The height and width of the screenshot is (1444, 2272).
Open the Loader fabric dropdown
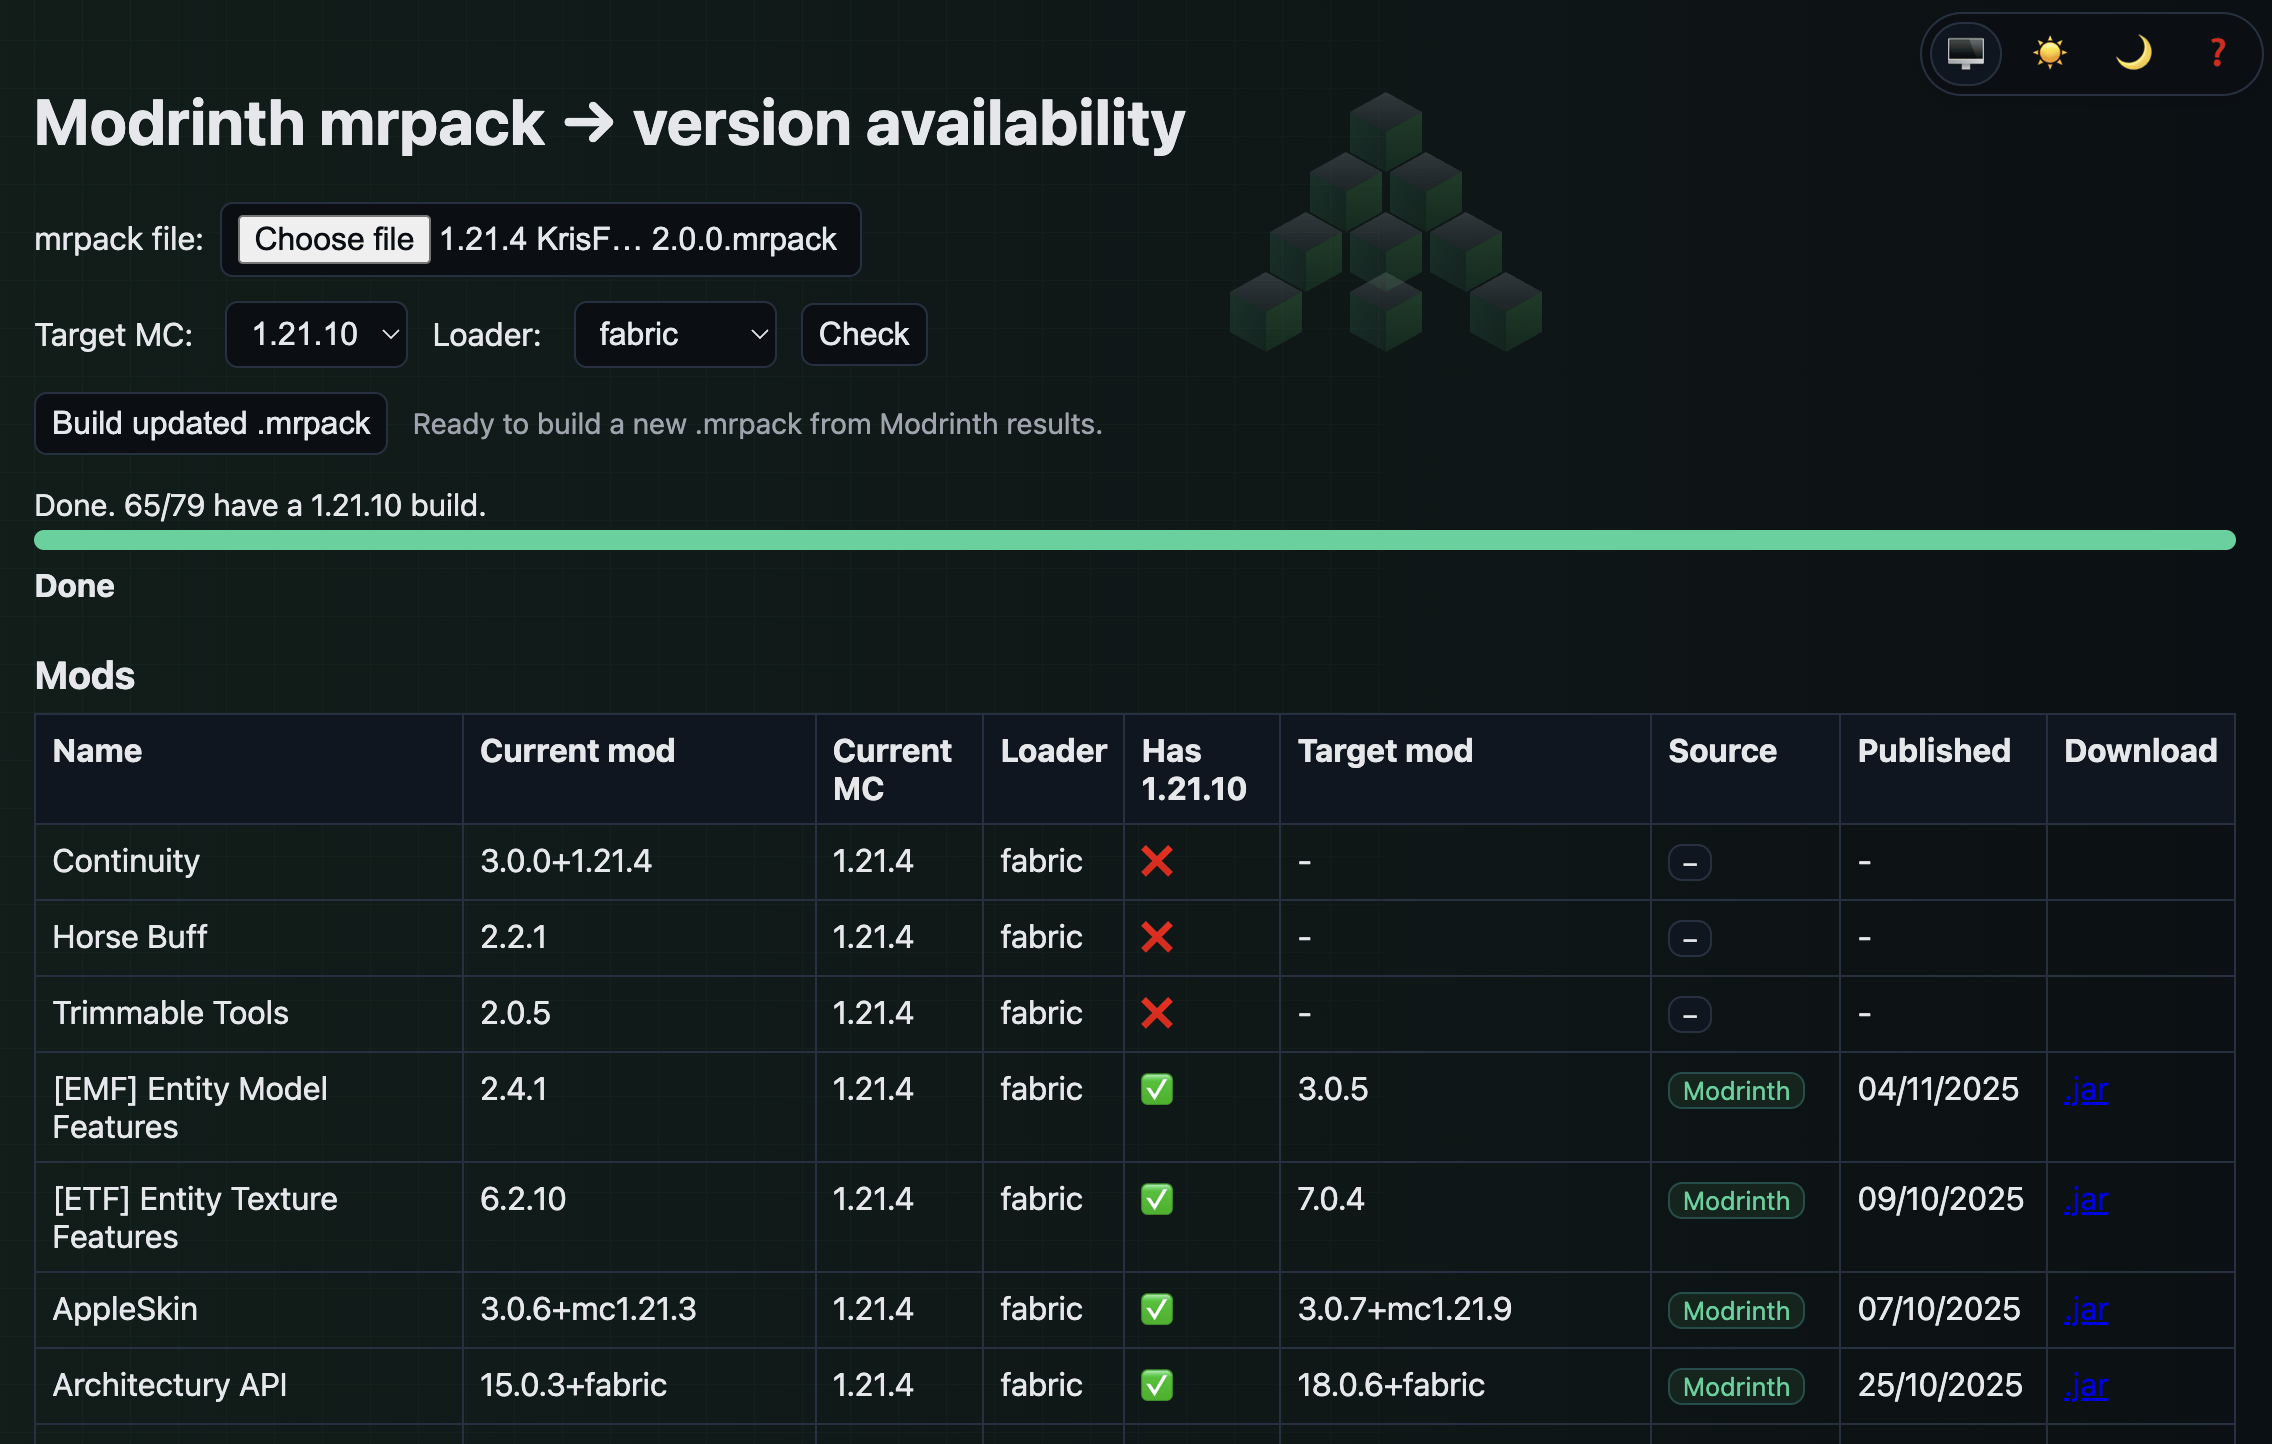tap(675, 334)
